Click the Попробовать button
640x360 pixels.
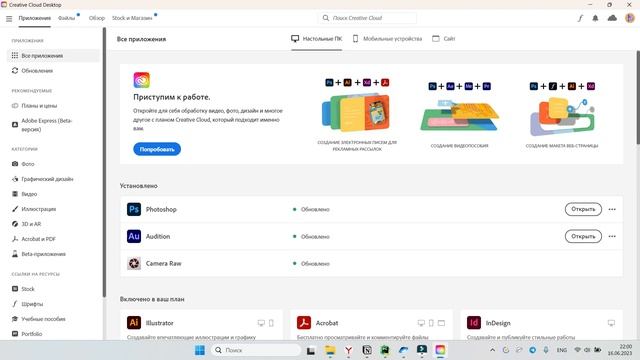coord(157,149)
